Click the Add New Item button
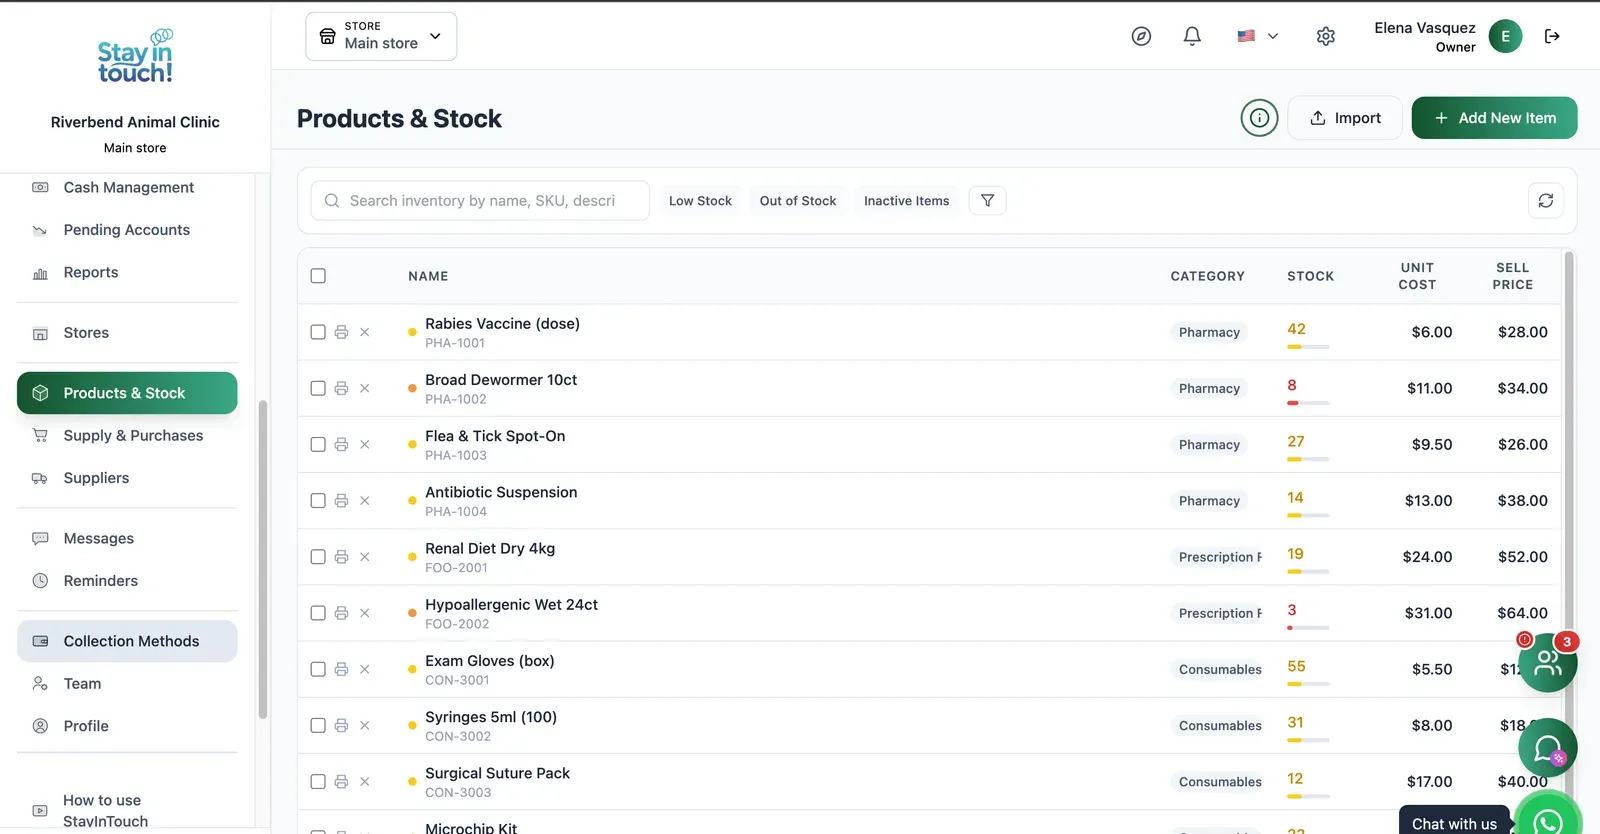Screen dimensions: 1600x834 pyautogui.click(x=1494, y=118)
